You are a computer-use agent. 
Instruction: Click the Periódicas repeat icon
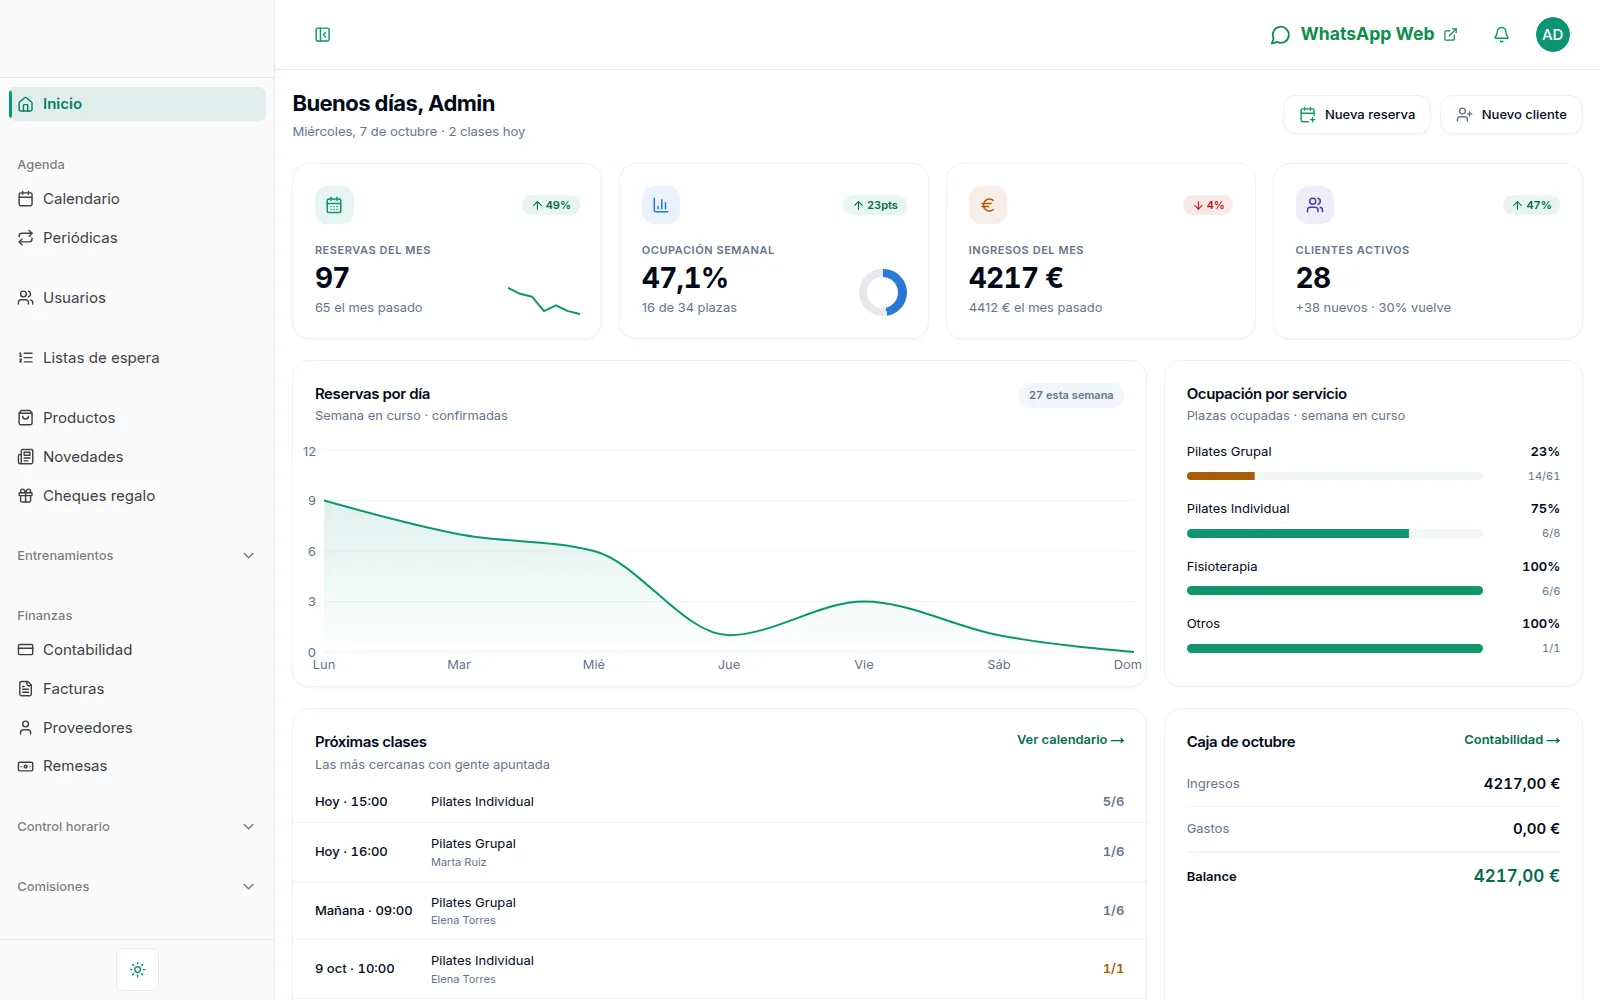pos(26,238)
